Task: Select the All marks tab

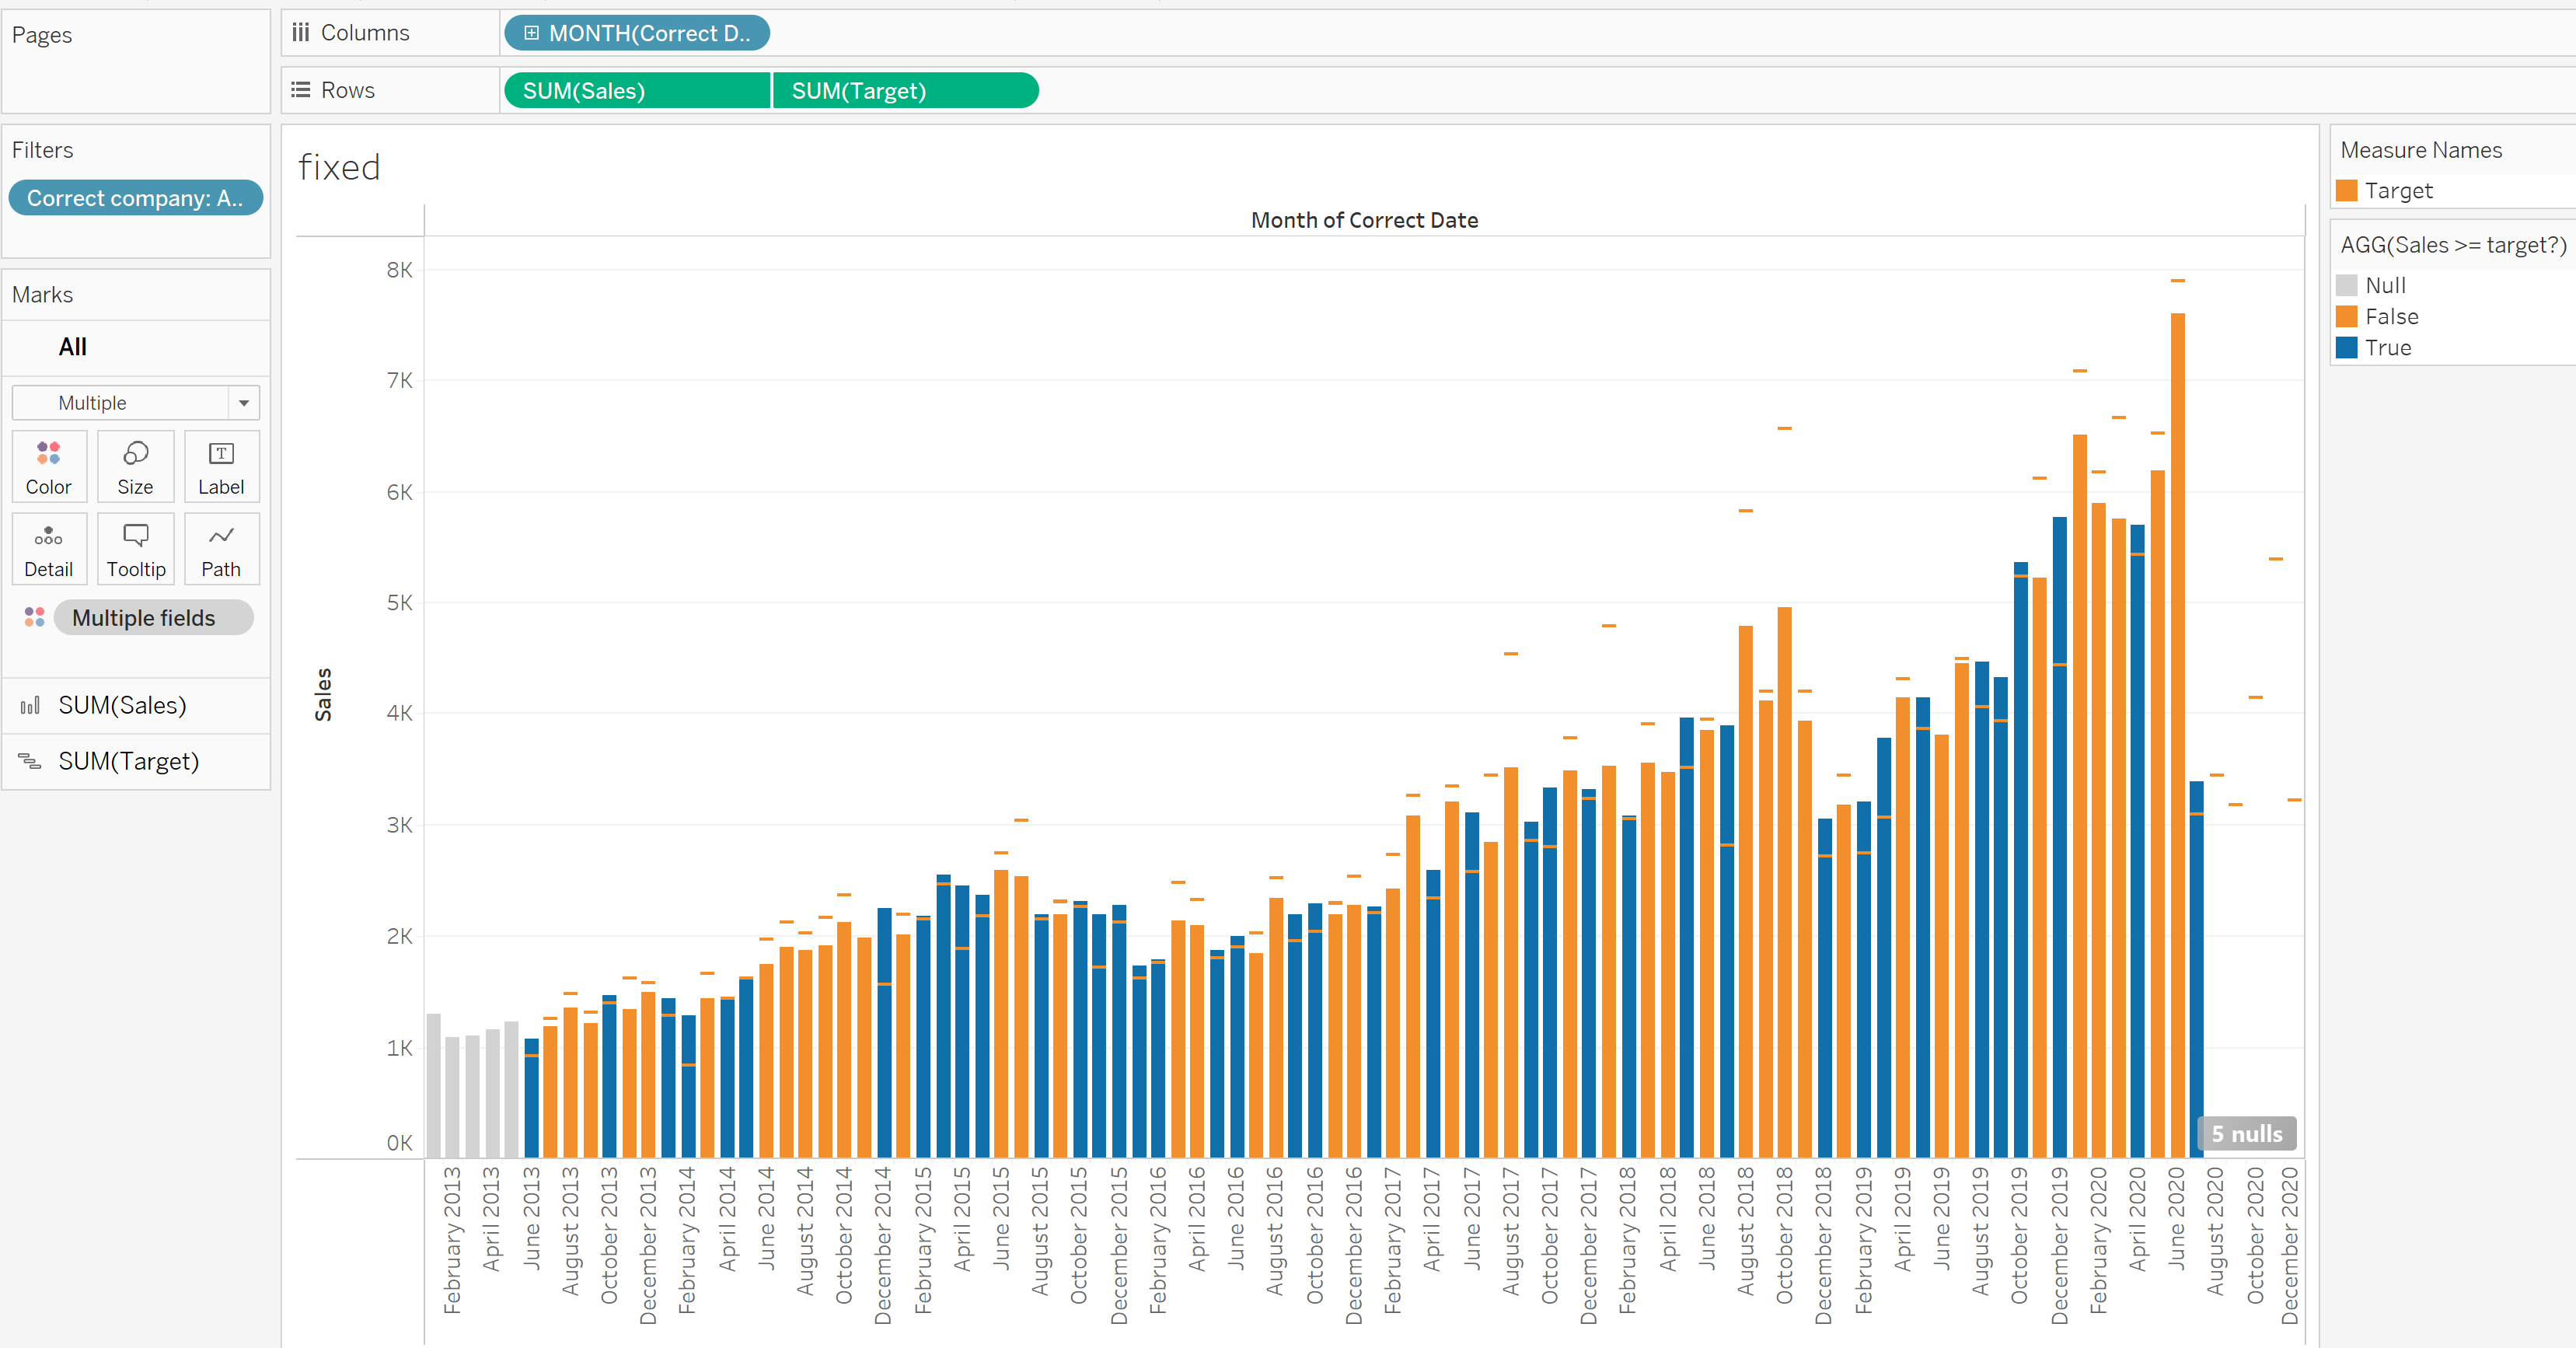Action: tap(72, 347)
